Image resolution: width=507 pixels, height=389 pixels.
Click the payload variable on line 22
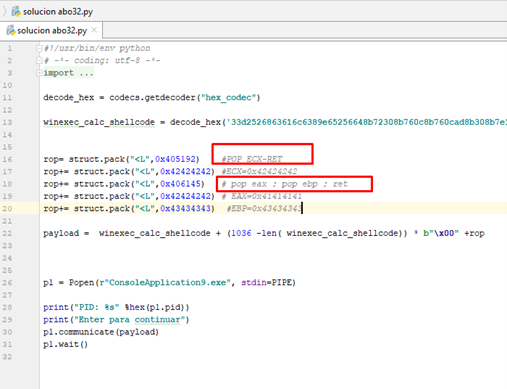click(x=61, y=233)
